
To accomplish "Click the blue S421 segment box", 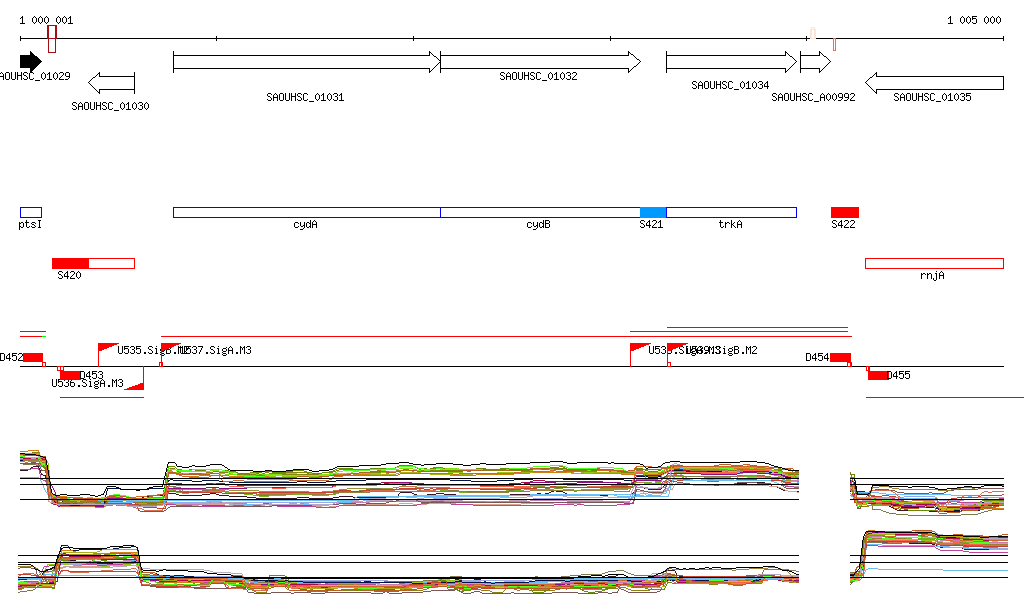I will coord(653,212).
